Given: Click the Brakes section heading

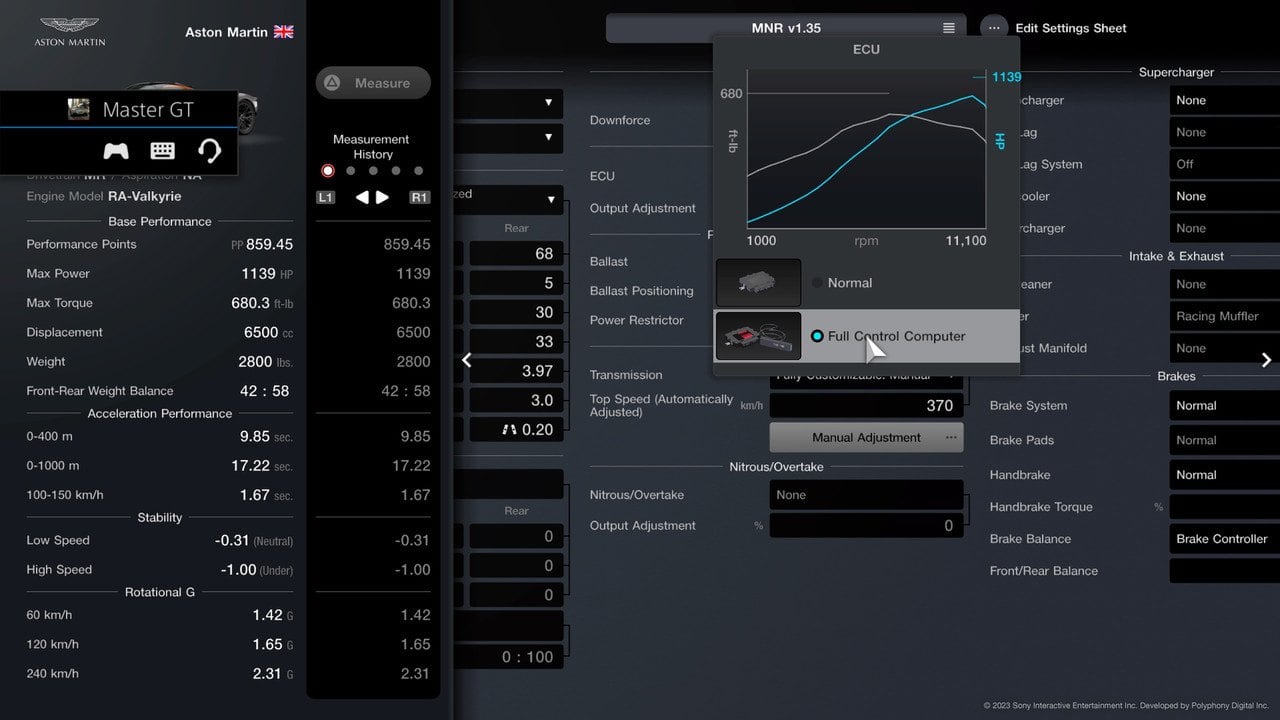Looking at the screenshot, I should coord(1176,376).
